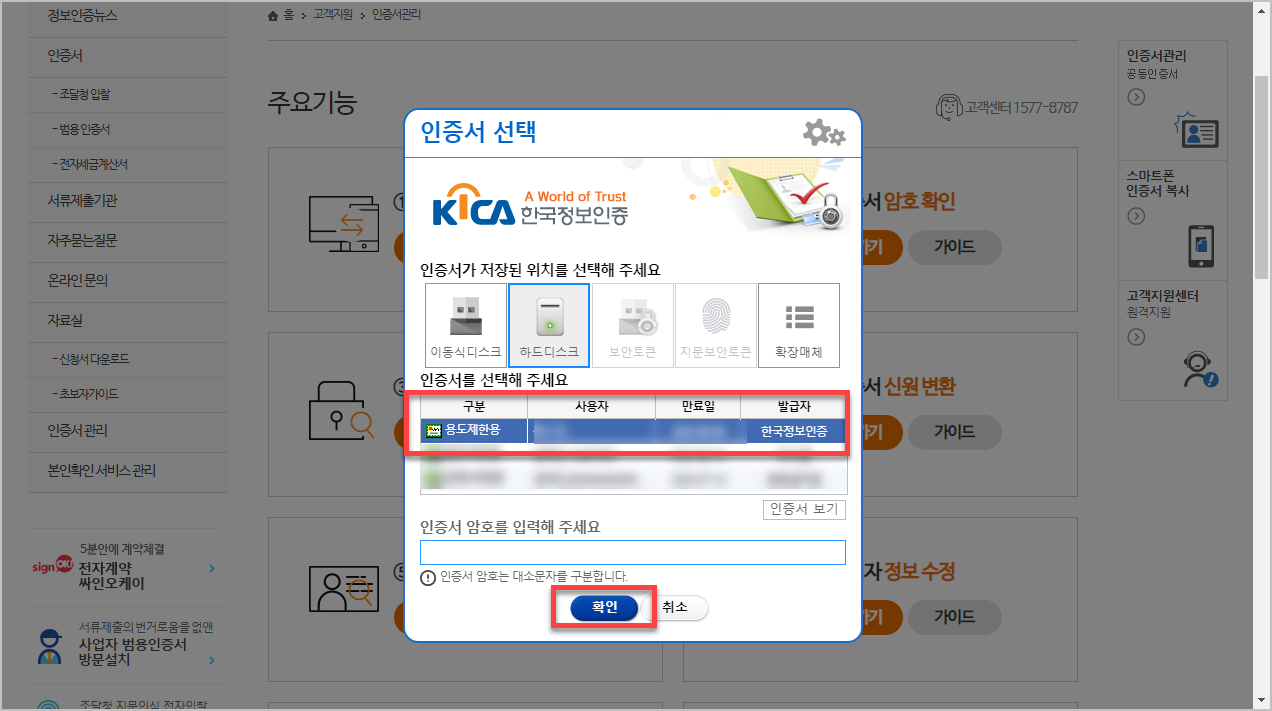Screen dimensions: 1272x711
Task: Click the 고객지원 breadcrumb link
Action: click(333, 15)
